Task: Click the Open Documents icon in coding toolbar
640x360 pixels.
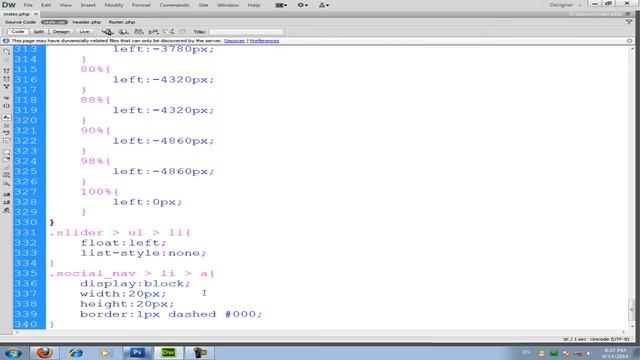Action: [6, 52]
